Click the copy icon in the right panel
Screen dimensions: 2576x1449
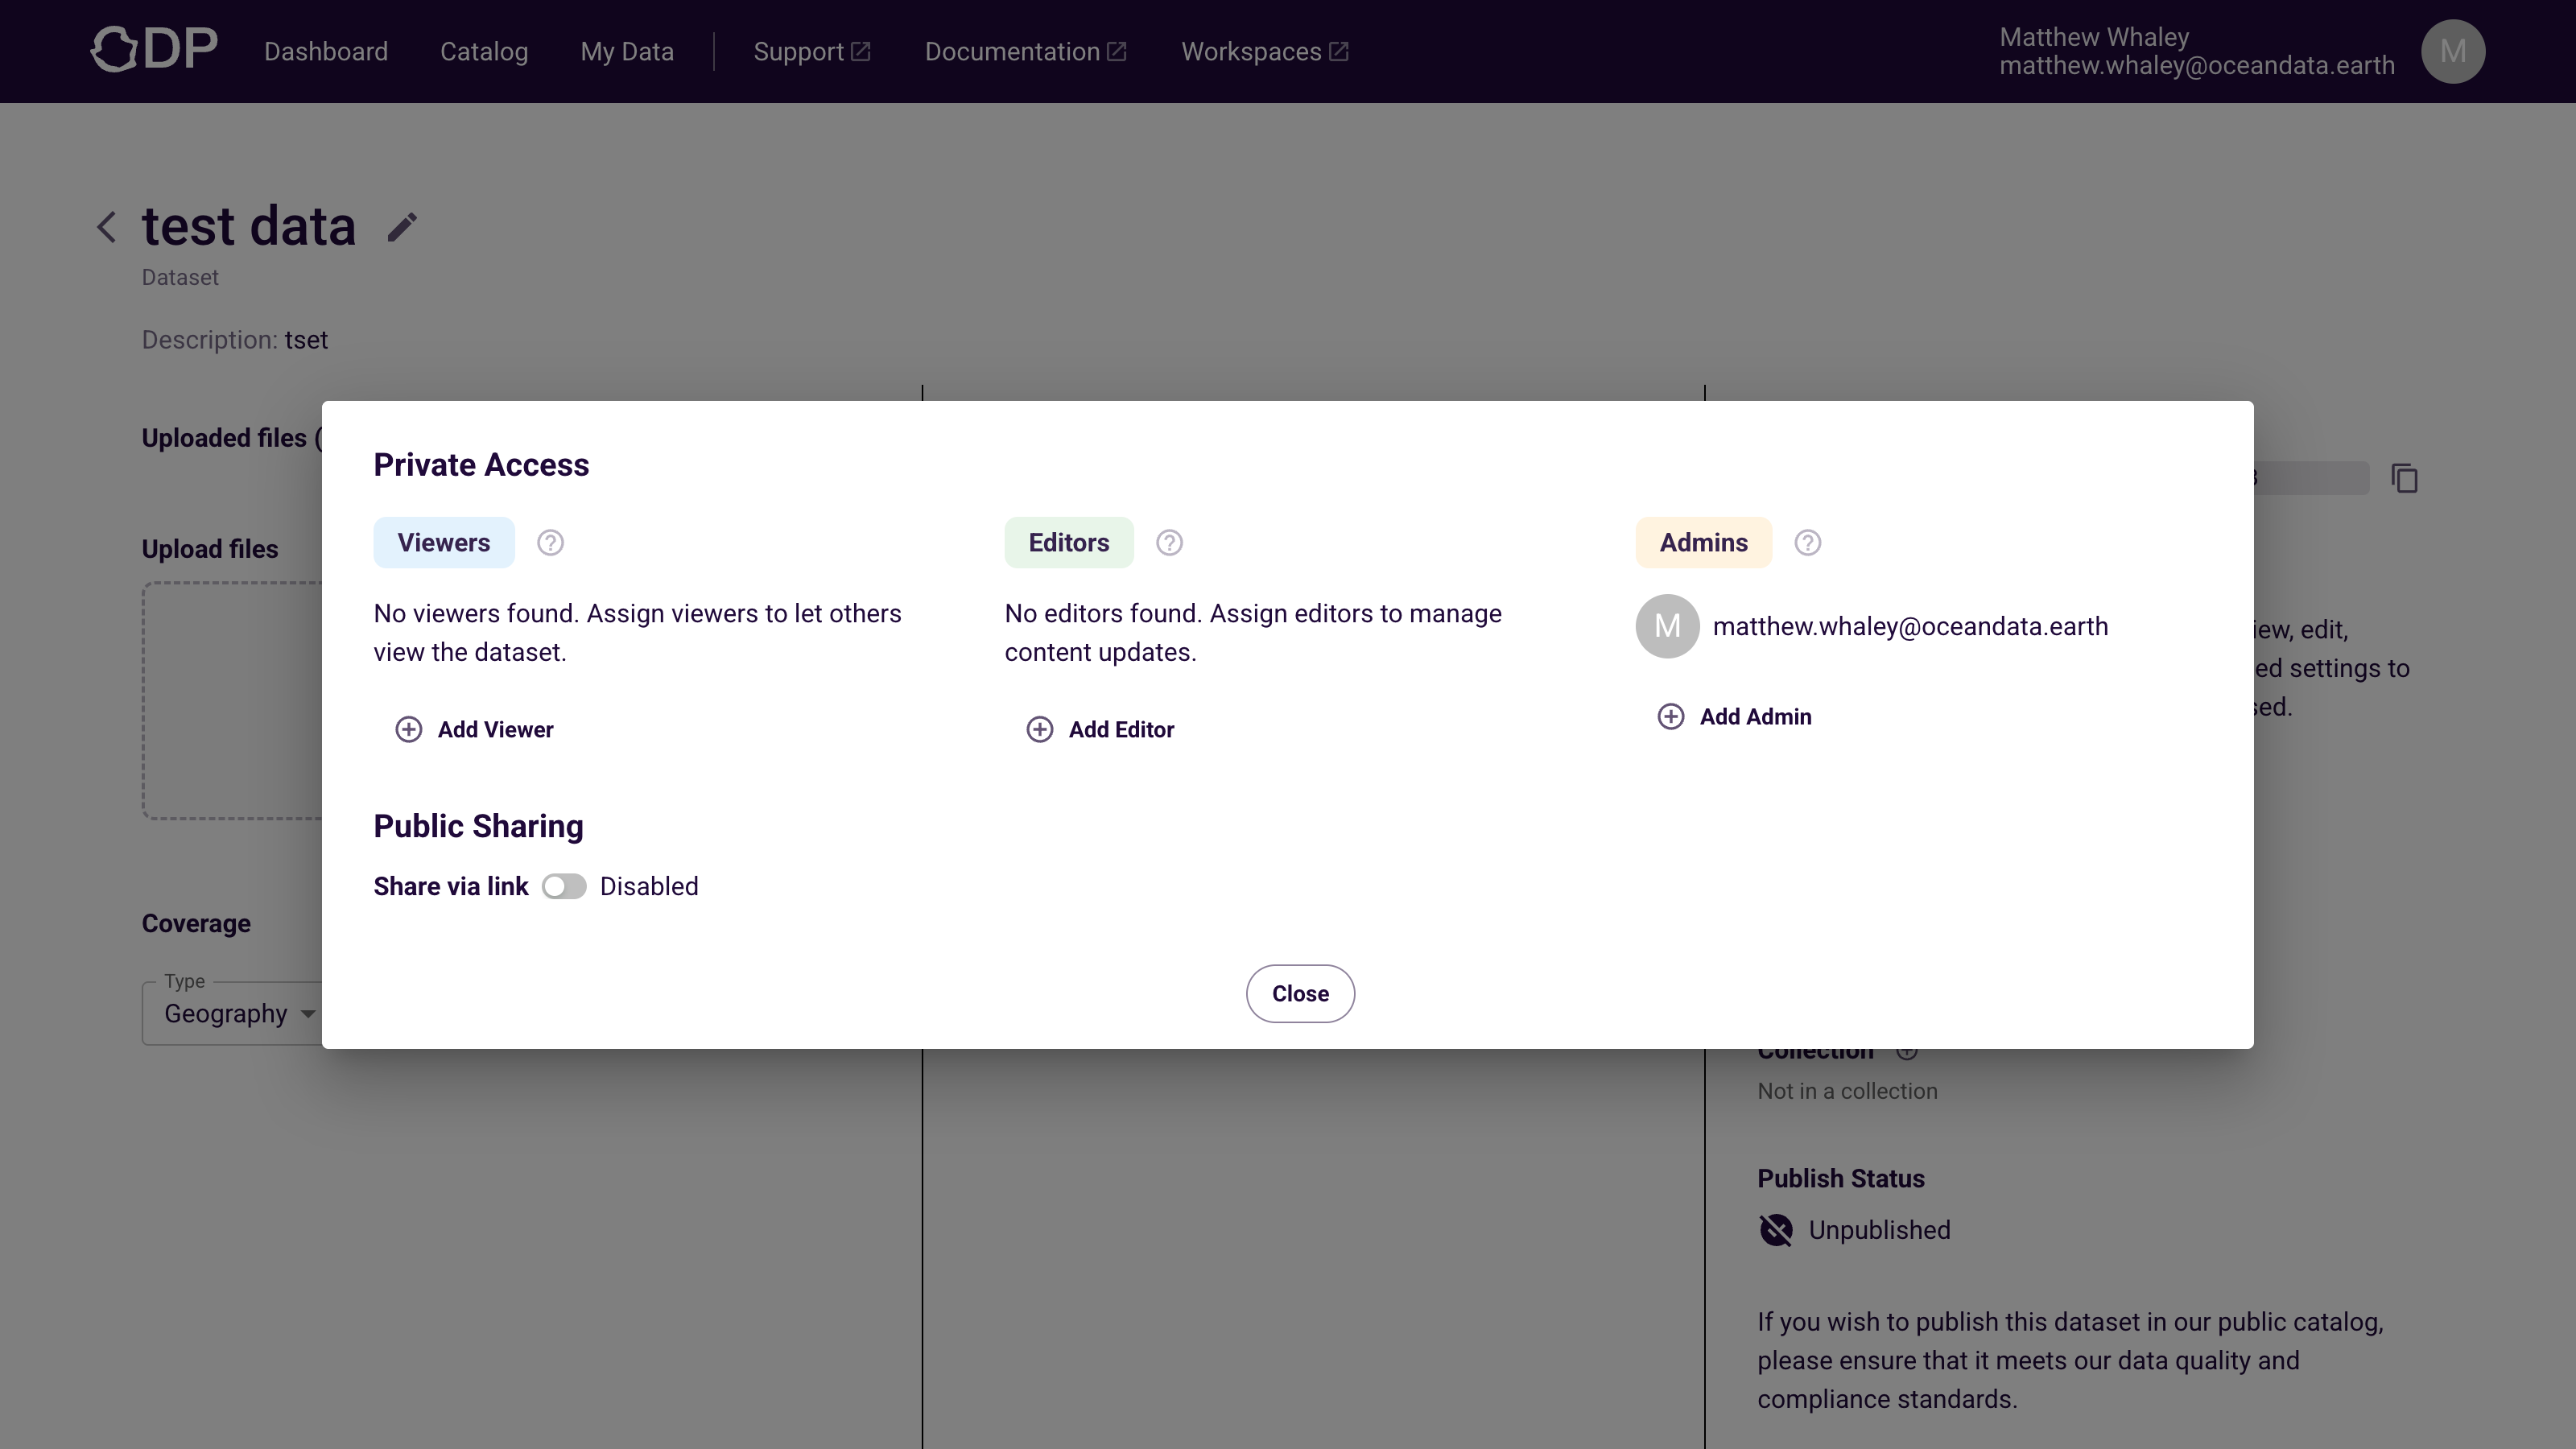point(2405,479)
